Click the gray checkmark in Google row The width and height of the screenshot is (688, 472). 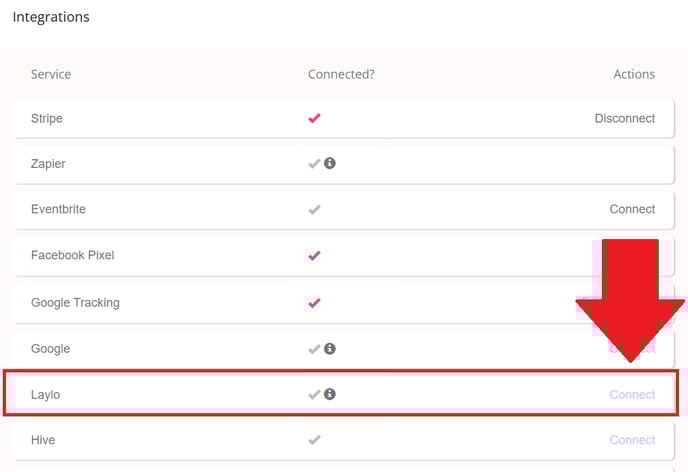click(x=314, y=349)
